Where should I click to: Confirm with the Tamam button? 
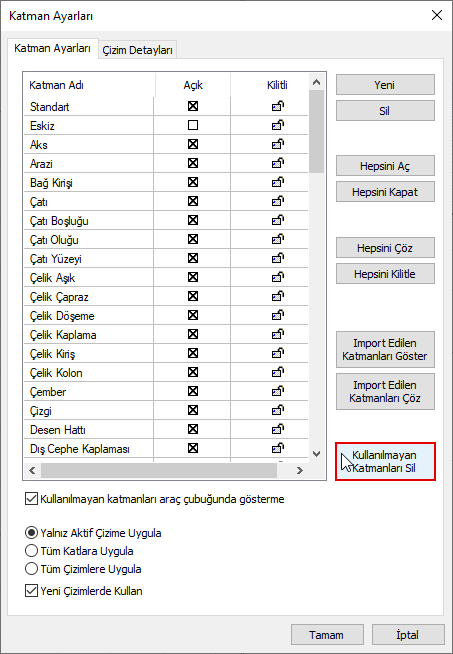[x=327, y=635]
